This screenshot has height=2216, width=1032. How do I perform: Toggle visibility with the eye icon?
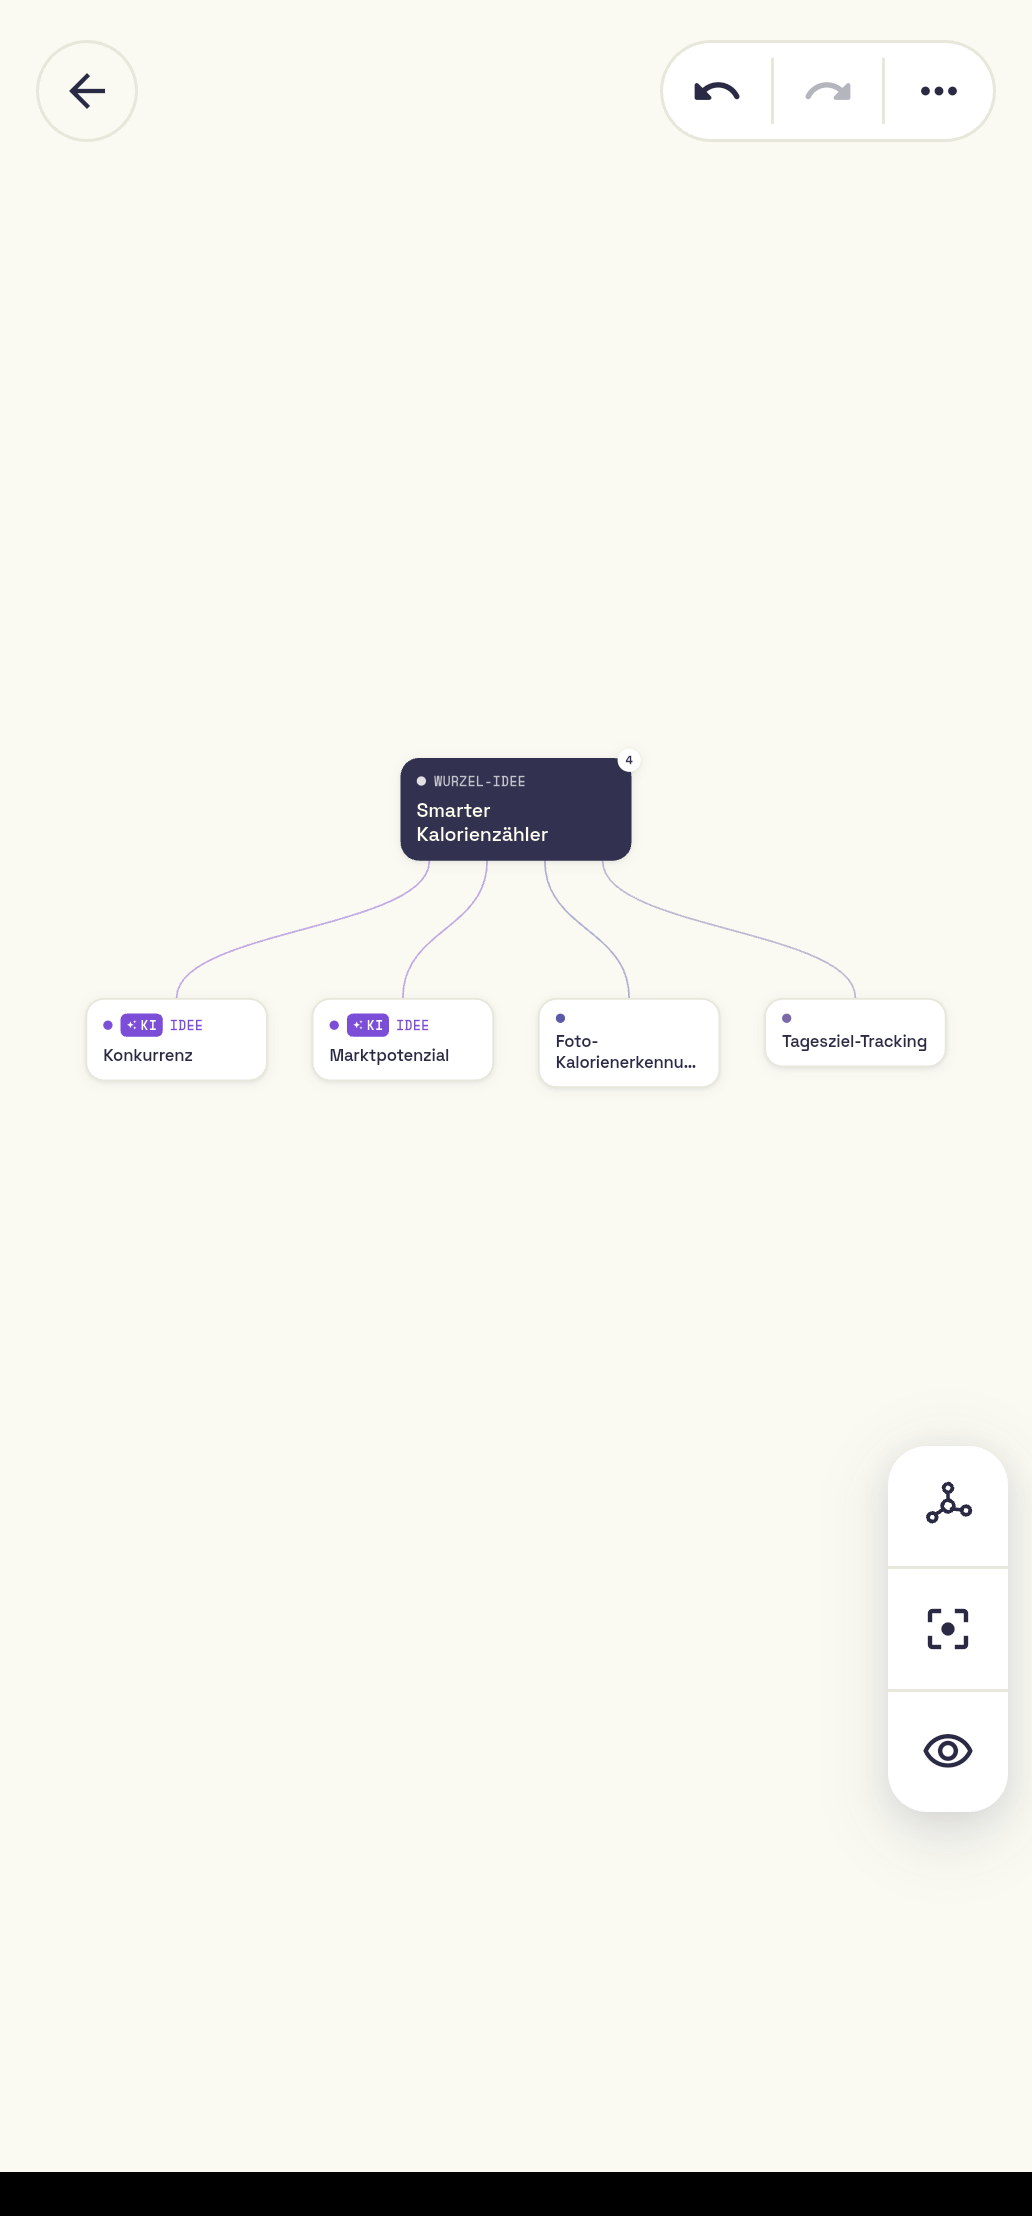[x=948, y=1751]
